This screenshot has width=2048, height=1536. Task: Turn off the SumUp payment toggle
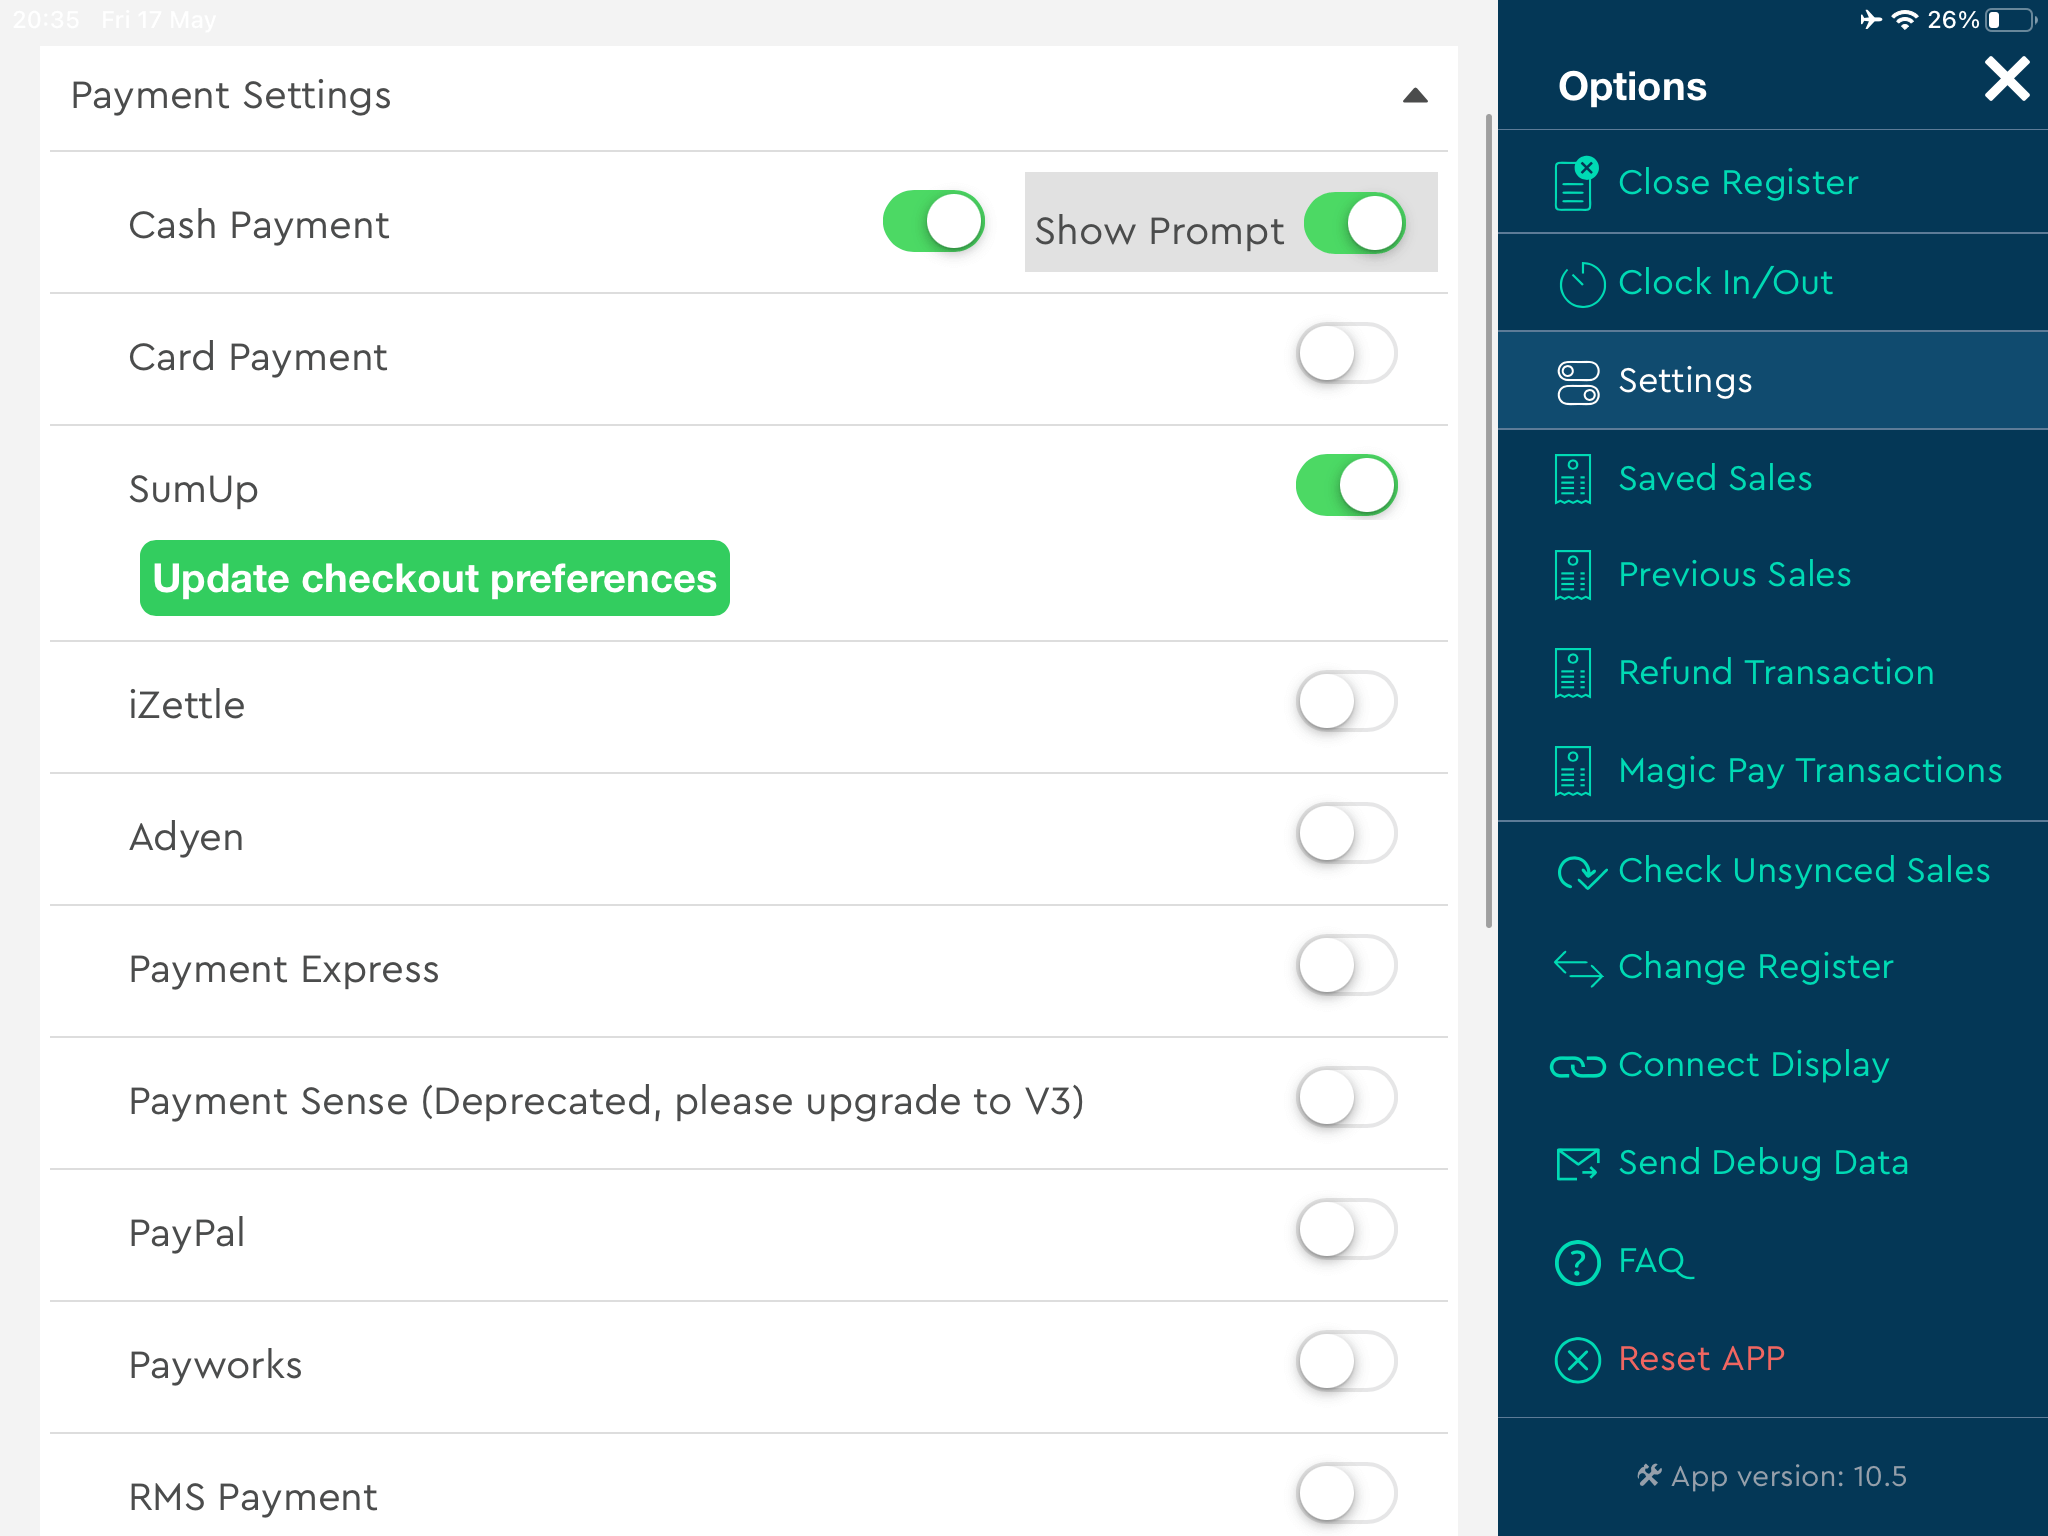tap(1346, 485)
